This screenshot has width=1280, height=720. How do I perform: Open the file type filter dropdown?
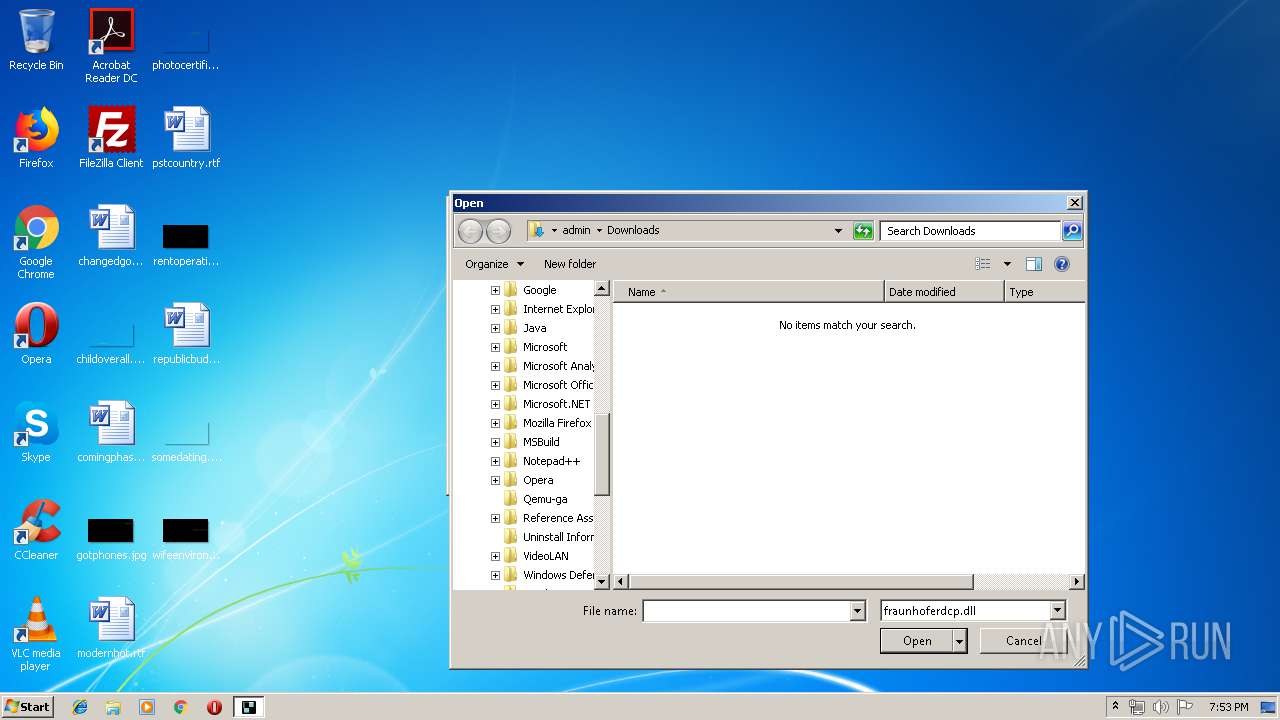1058,611
